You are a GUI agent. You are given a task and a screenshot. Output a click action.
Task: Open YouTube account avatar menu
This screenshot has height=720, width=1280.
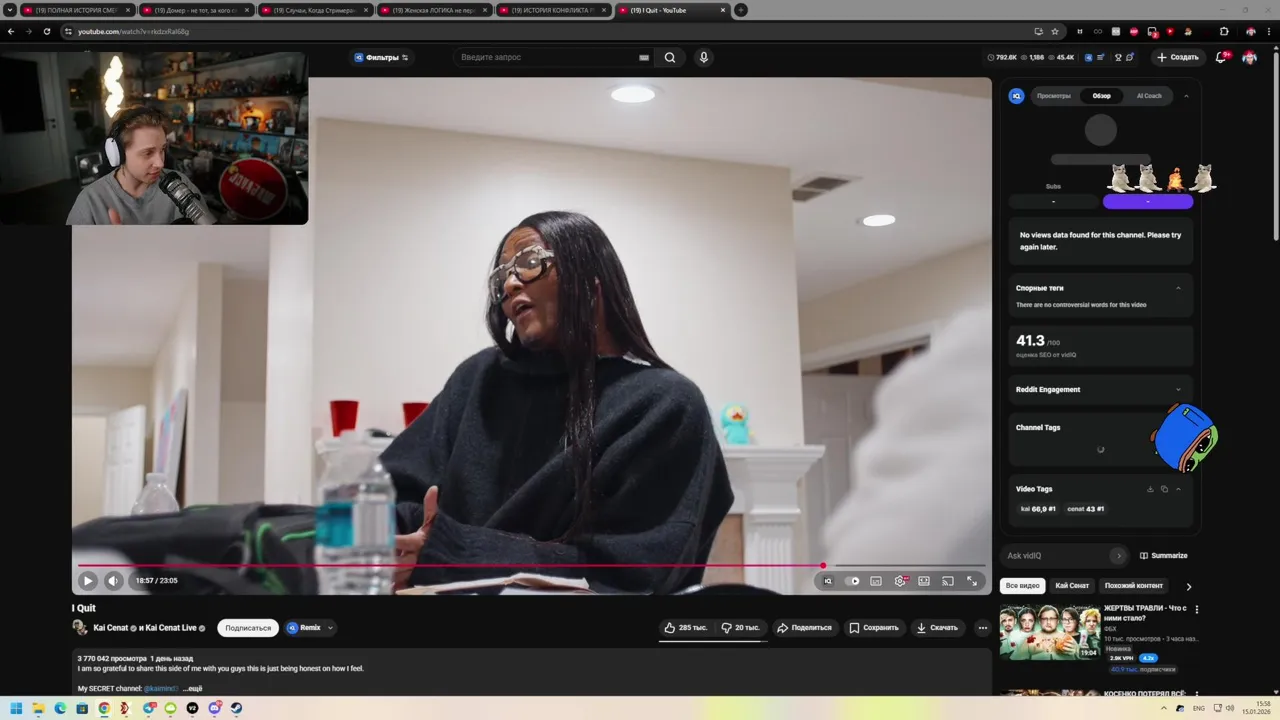(x=1250, y=57)
